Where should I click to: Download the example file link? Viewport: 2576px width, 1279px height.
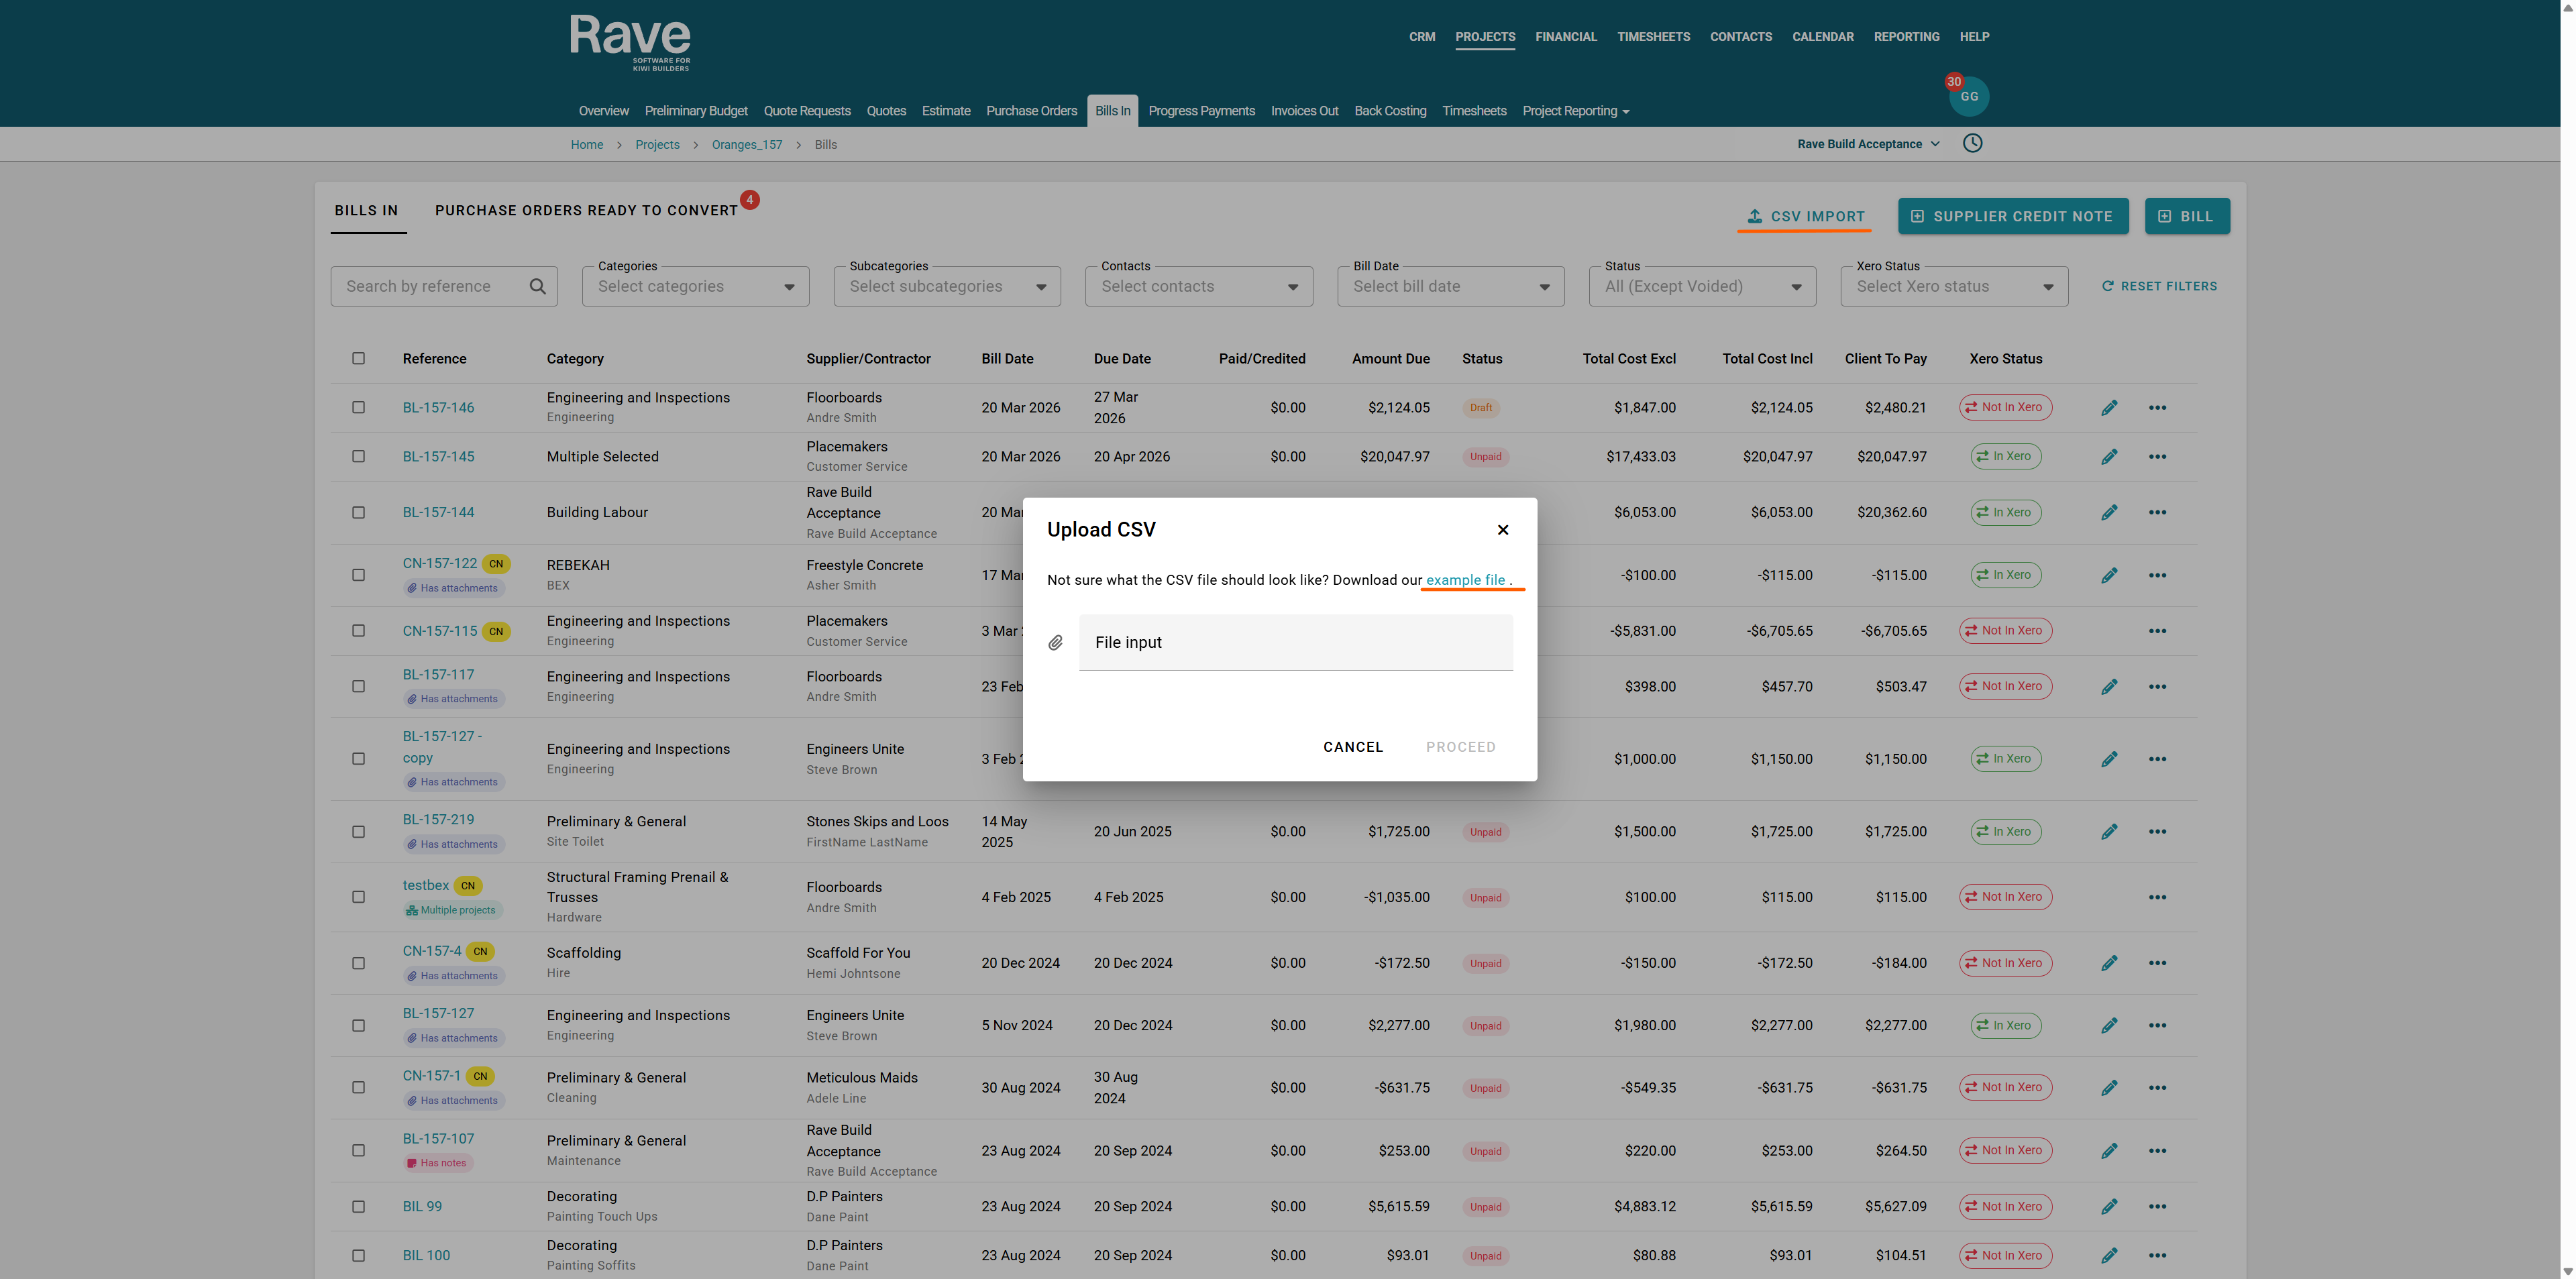pyautogui.click(x=1465, y=580)
